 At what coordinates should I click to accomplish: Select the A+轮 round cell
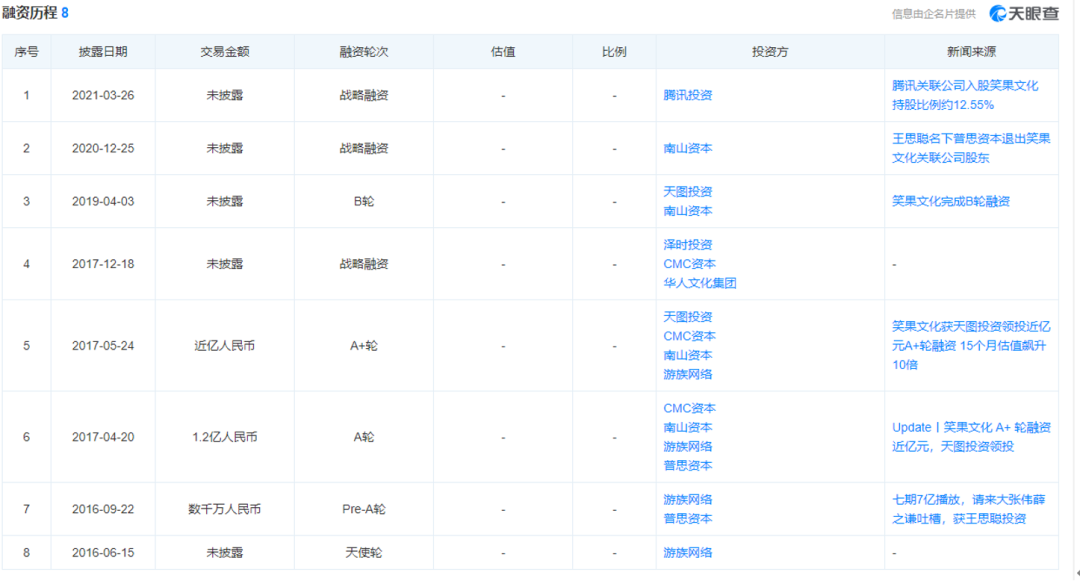tap(364, 346)
